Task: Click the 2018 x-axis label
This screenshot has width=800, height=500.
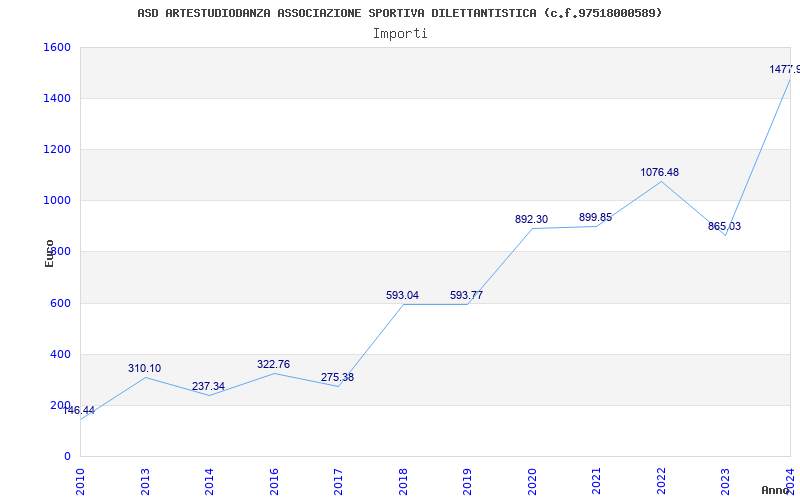Action: coord(403,481)
